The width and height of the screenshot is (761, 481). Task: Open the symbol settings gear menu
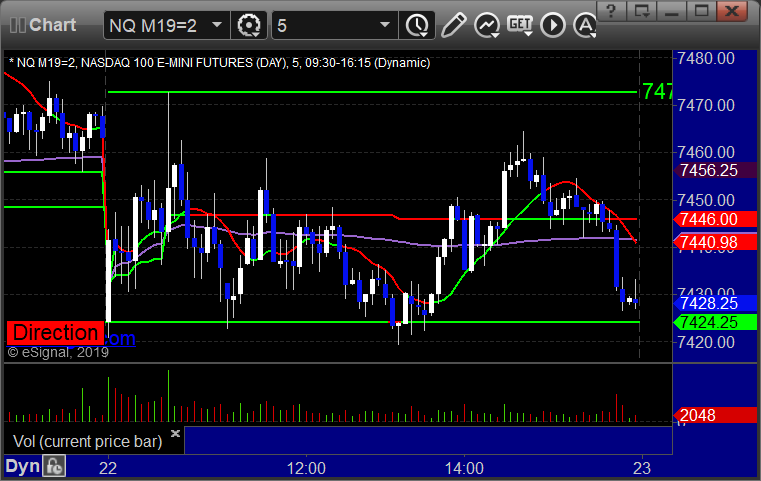pos(249,25)
